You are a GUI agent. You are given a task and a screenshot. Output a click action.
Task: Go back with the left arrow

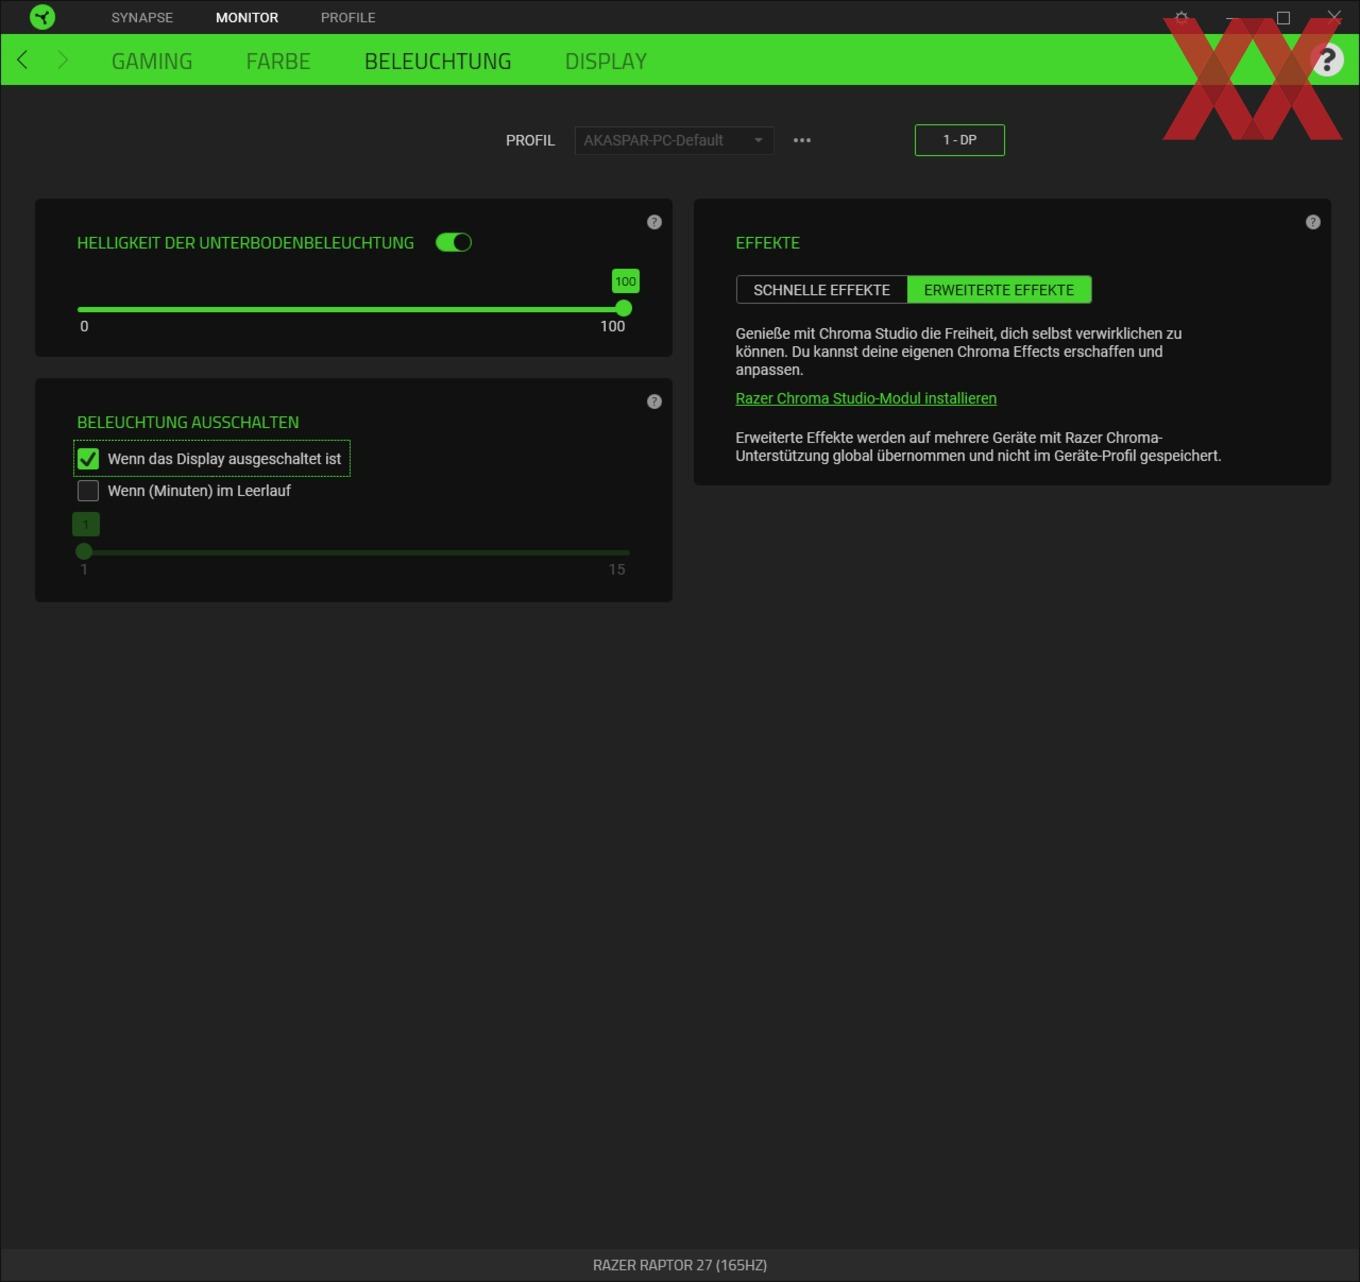point(22,60)
